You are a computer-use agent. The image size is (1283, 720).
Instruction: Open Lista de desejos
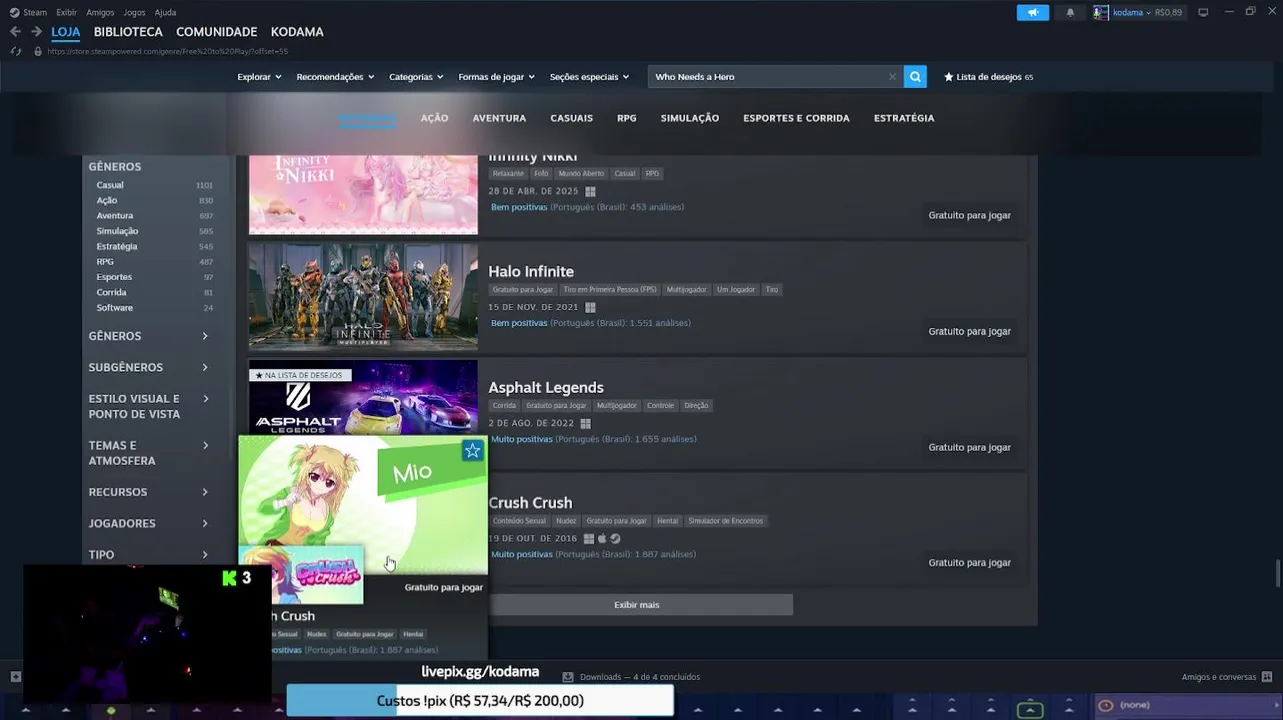[988, 77]
